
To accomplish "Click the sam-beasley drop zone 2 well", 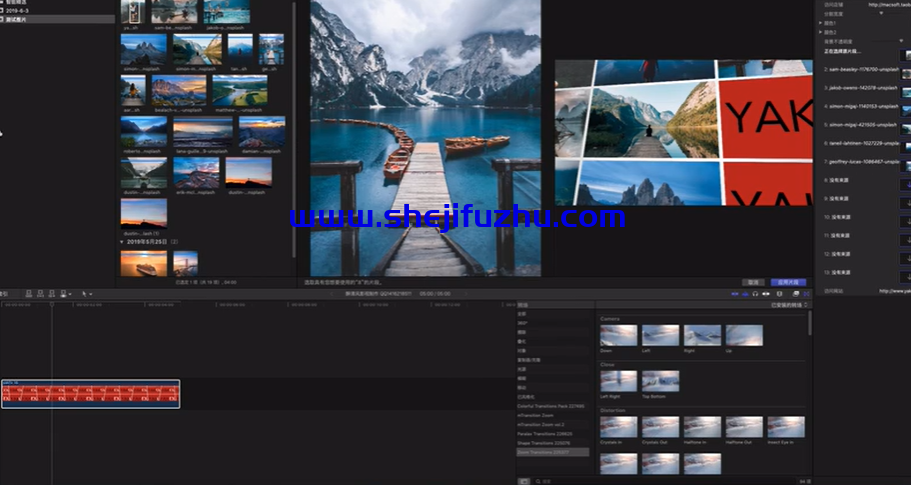I will 905,74.
